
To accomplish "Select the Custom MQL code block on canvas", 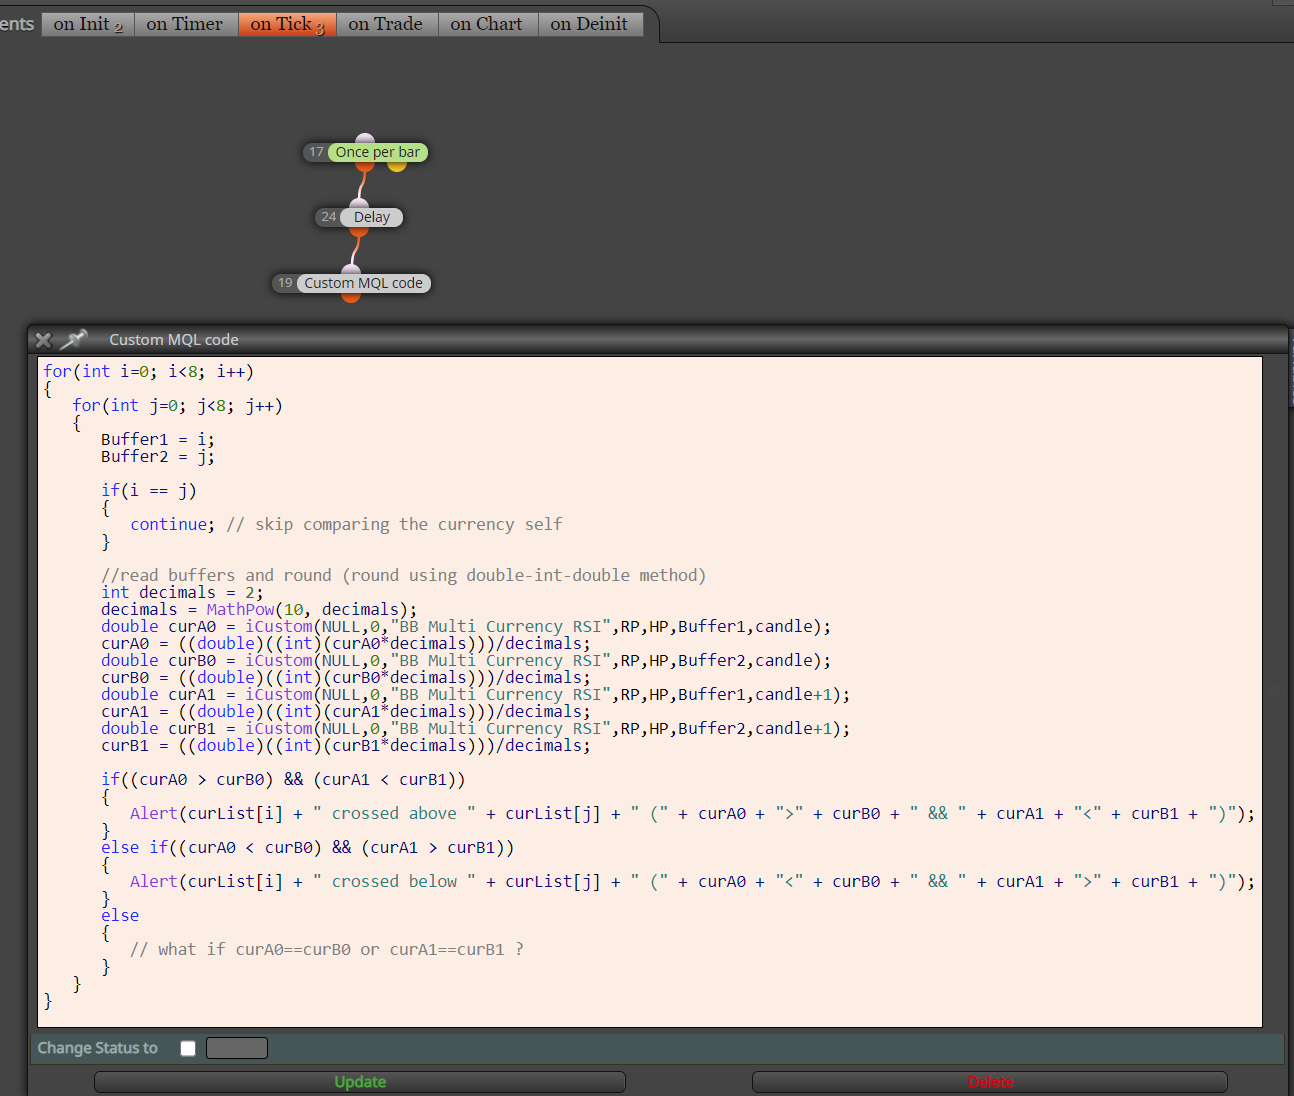I will point(363,283).
